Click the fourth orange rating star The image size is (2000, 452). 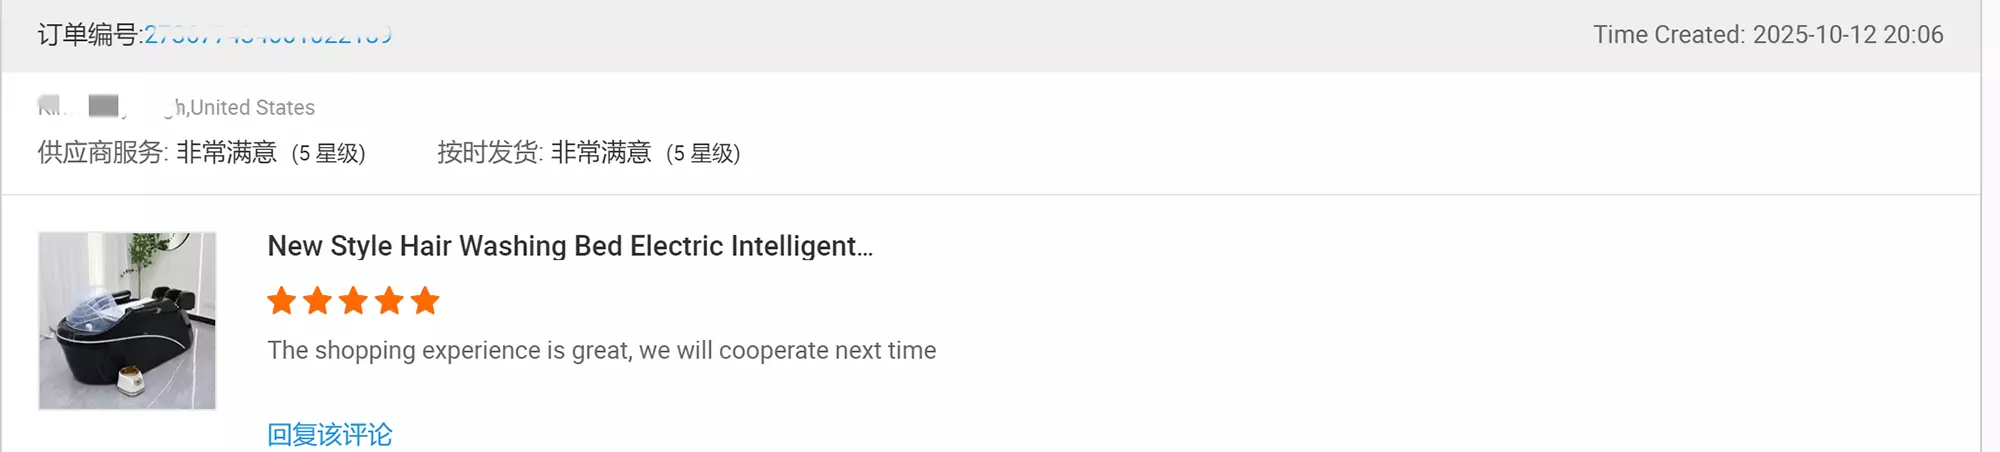pyautogui.click(x=390, y=300)
